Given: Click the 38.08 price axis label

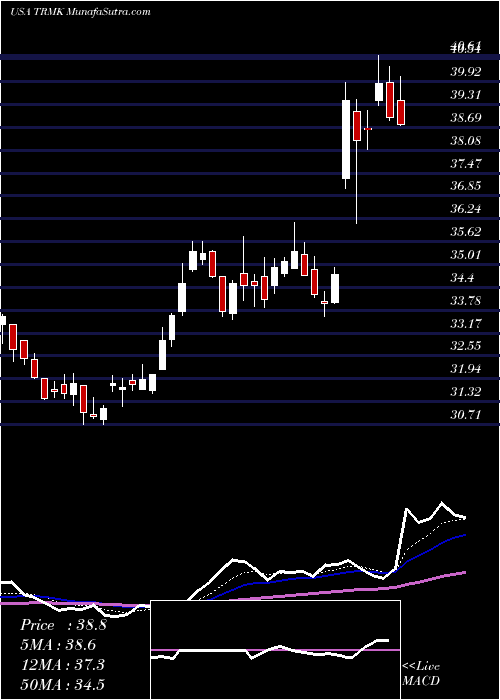Looking at the screenshot, I should pos(466,141).
